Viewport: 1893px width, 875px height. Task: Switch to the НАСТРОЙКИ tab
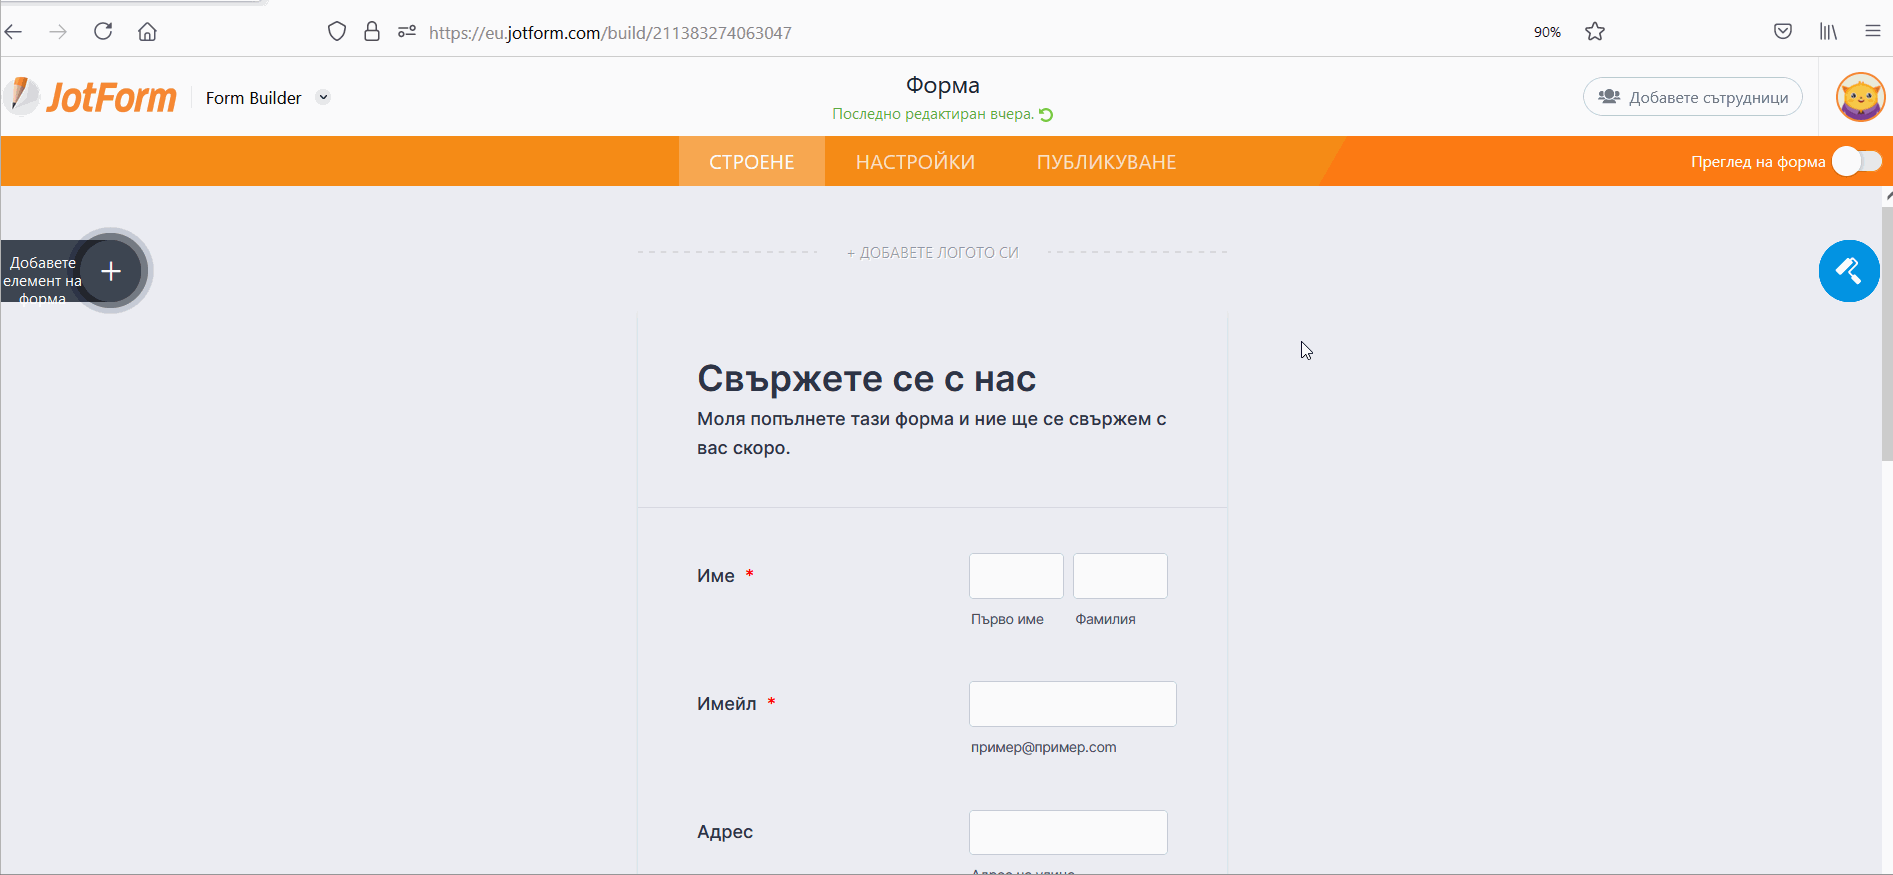point(915,162)
